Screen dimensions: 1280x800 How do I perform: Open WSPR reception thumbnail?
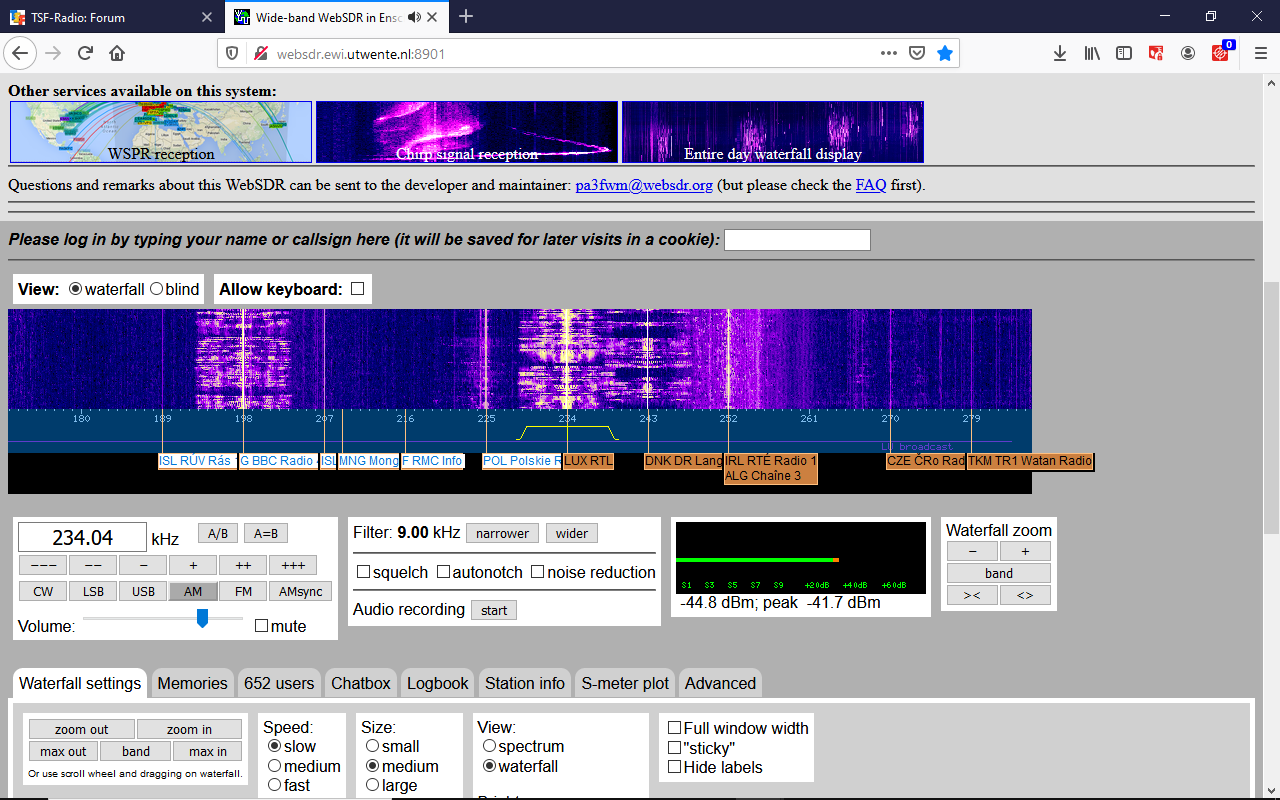(x=161, y=132)
